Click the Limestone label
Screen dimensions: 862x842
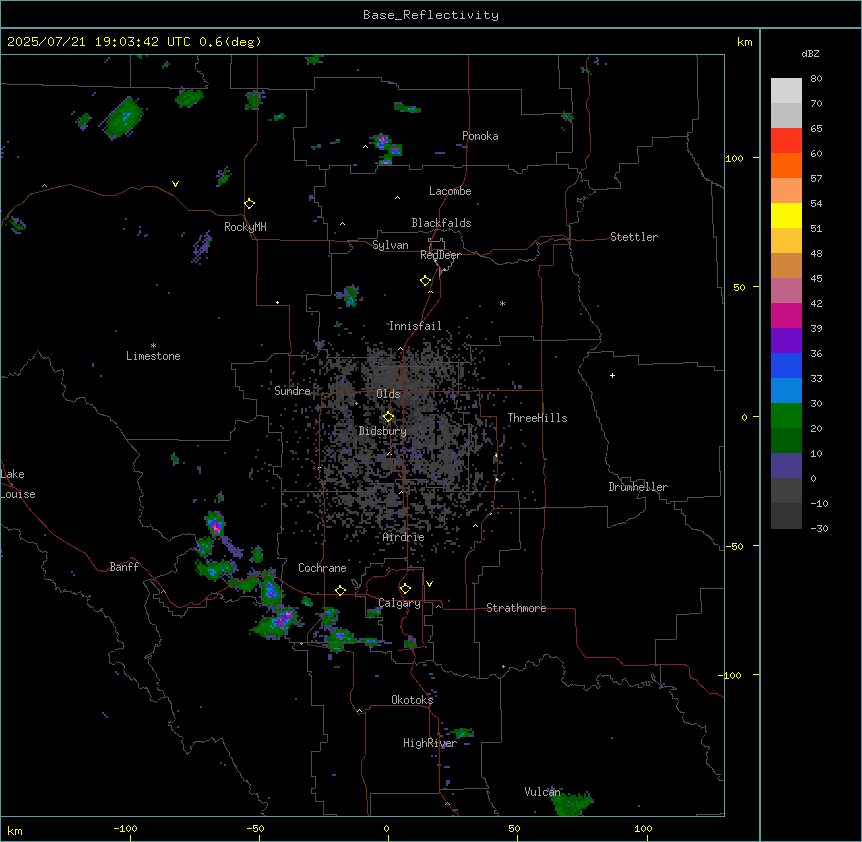pyautogui.click(x=153, y=356)
